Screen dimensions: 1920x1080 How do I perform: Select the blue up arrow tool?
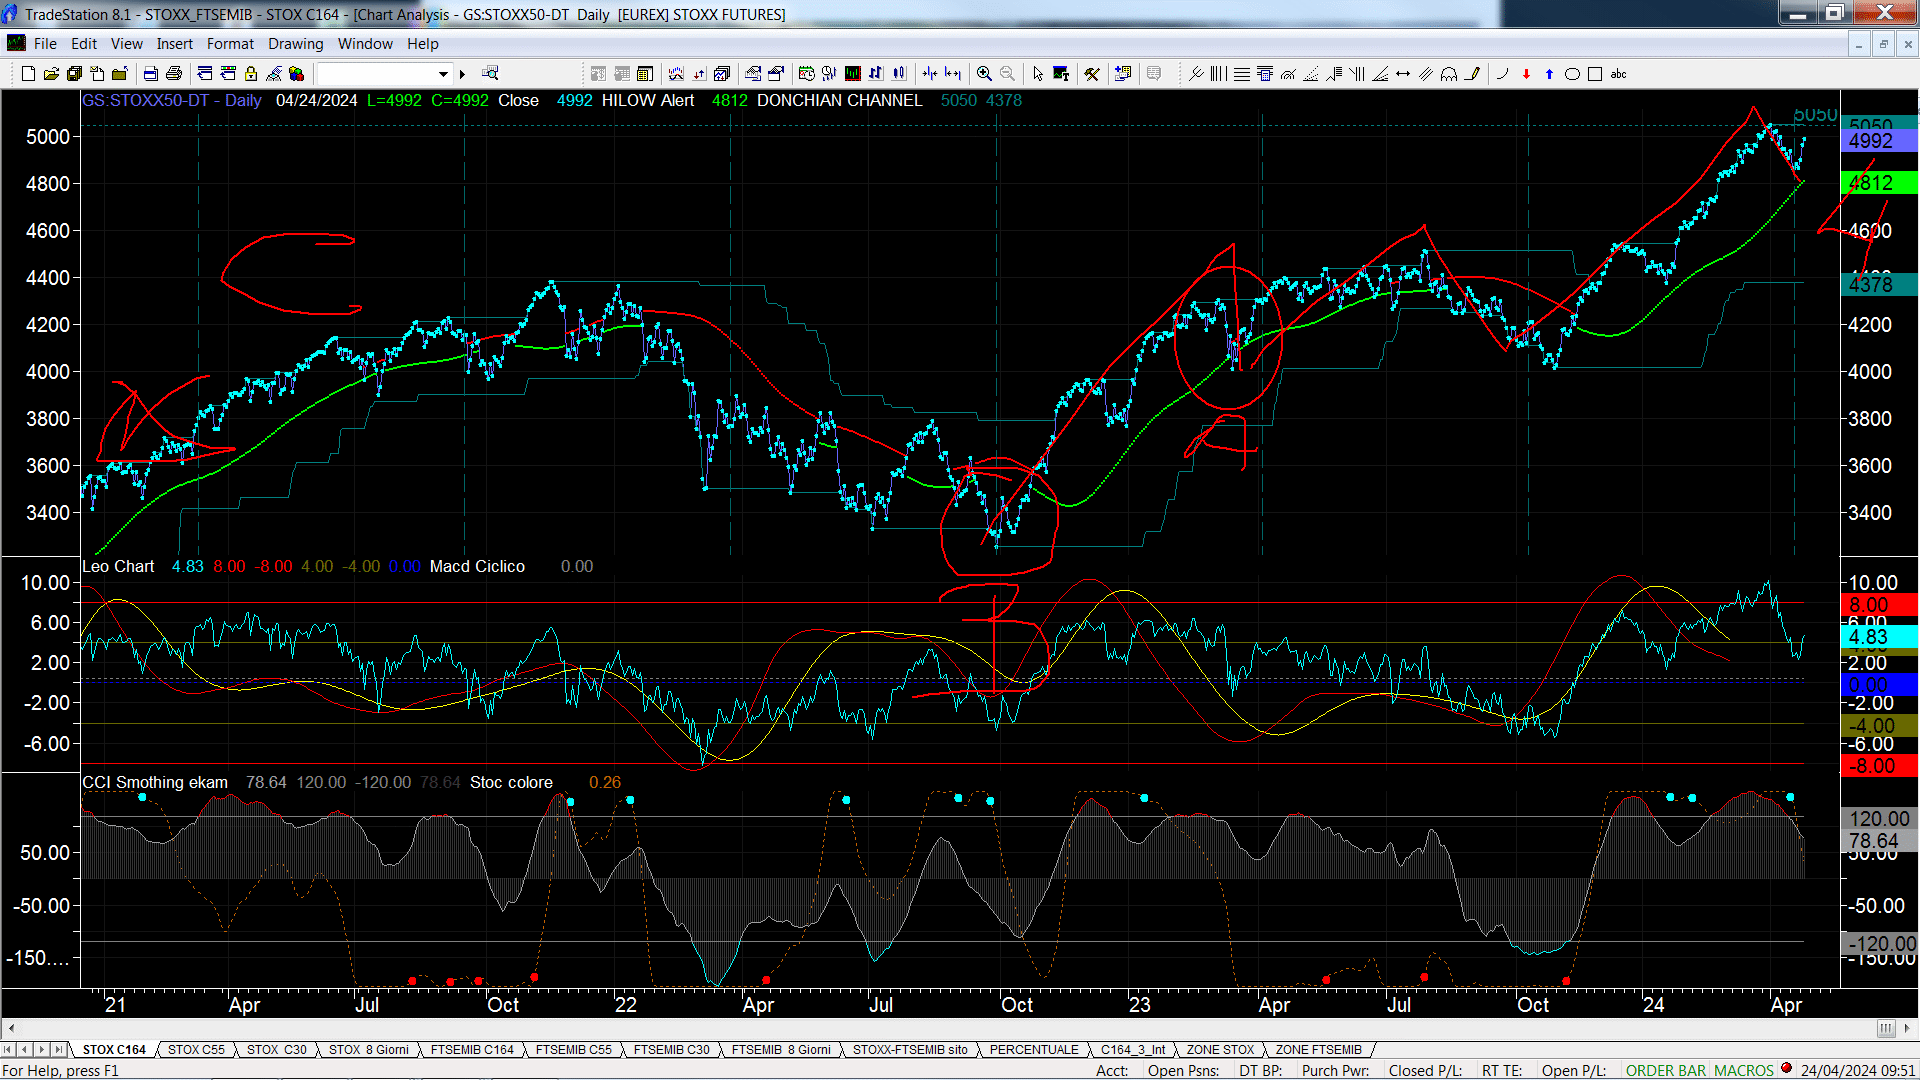[1549, 73]
